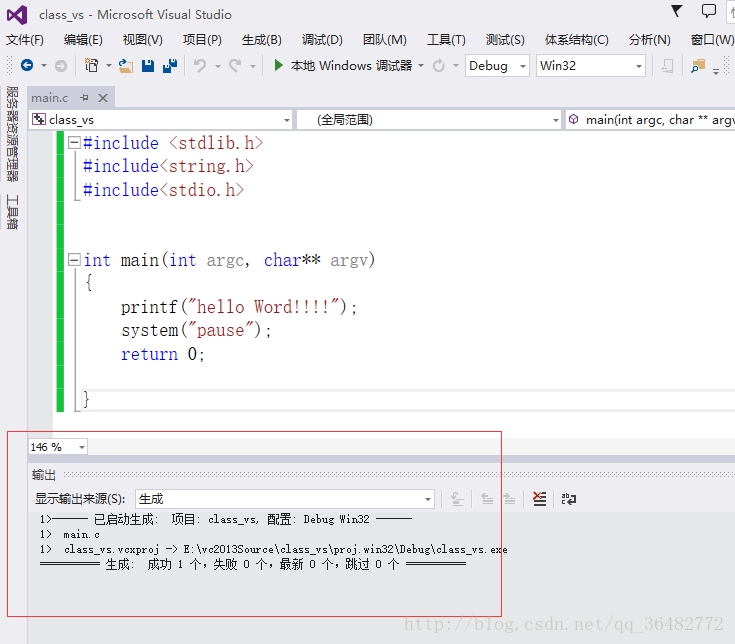The image size is (735, 644).
Task: Clear all output with the red-X icon
Action: (540, 499)
